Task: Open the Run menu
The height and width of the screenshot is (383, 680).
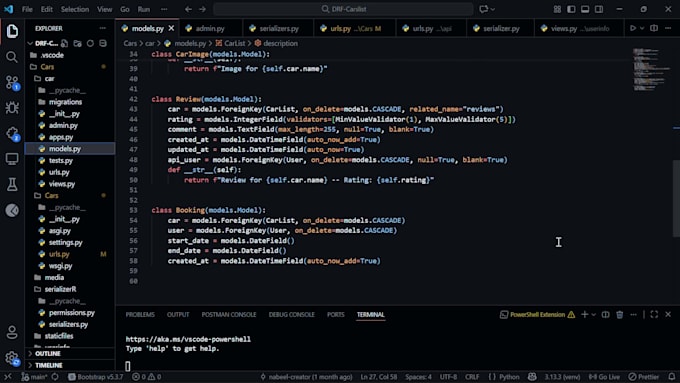Action: pyautogui.click(x=144, y=9)
